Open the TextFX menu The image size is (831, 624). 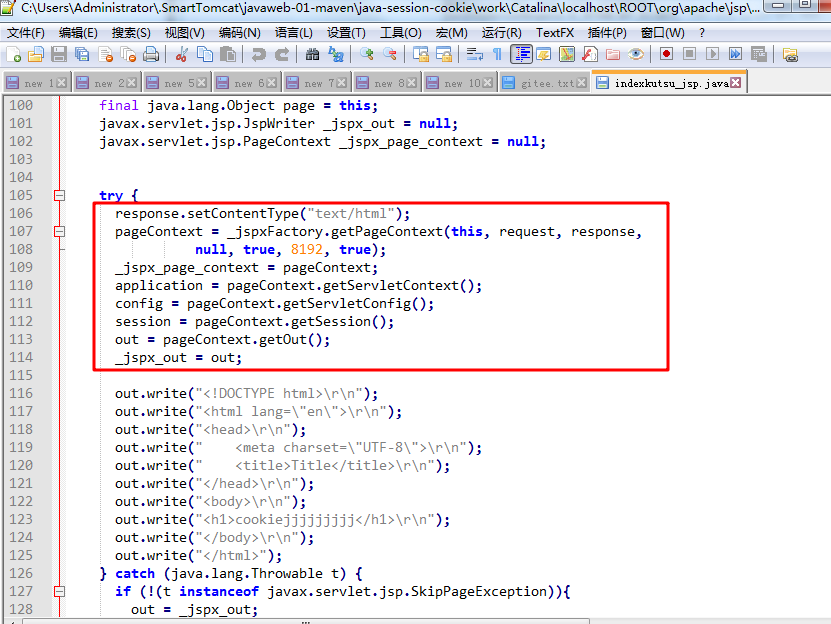(555, 33)
